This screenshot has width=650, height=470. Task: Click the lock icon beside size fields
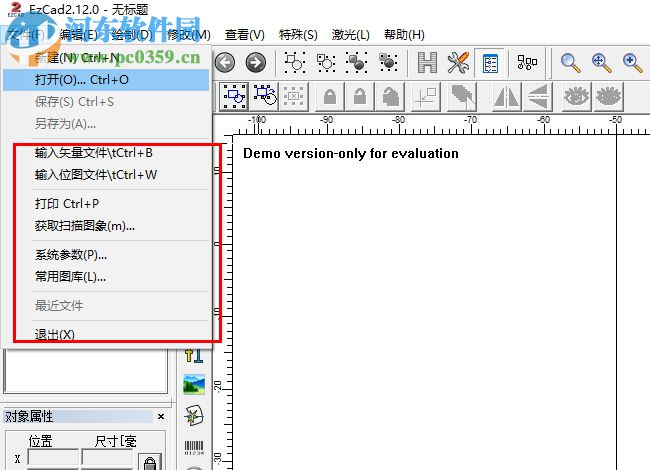tap(150, 463)
